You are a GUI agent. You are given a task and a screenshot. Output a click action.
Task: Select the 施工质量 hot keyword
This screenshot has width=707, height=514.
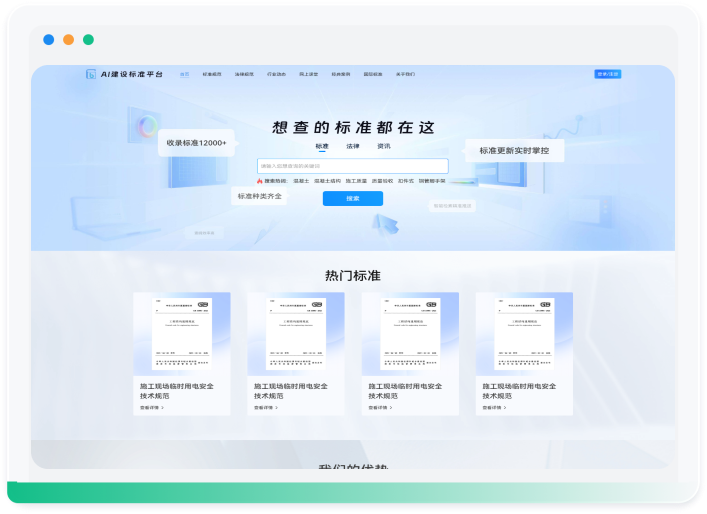[356, 181]
